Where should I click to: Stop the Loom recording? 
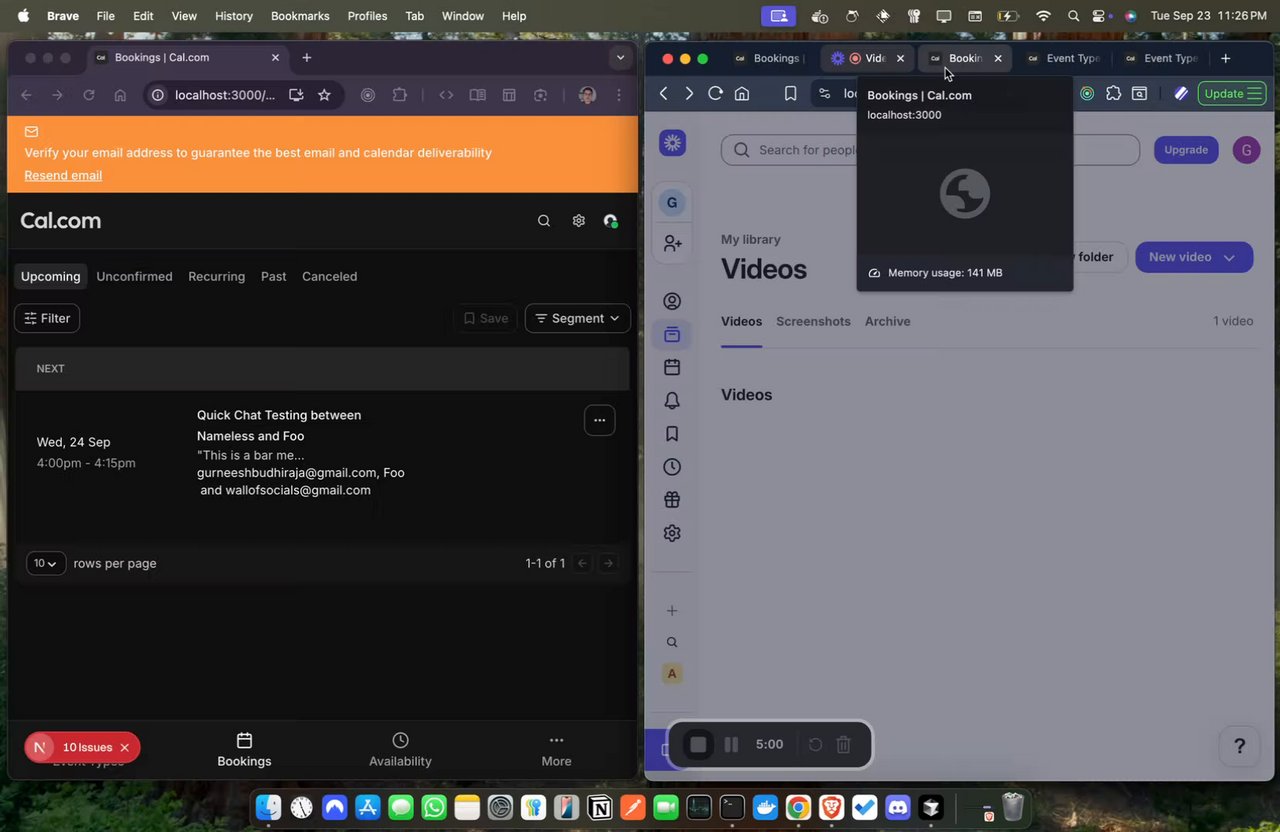(698, 744)
